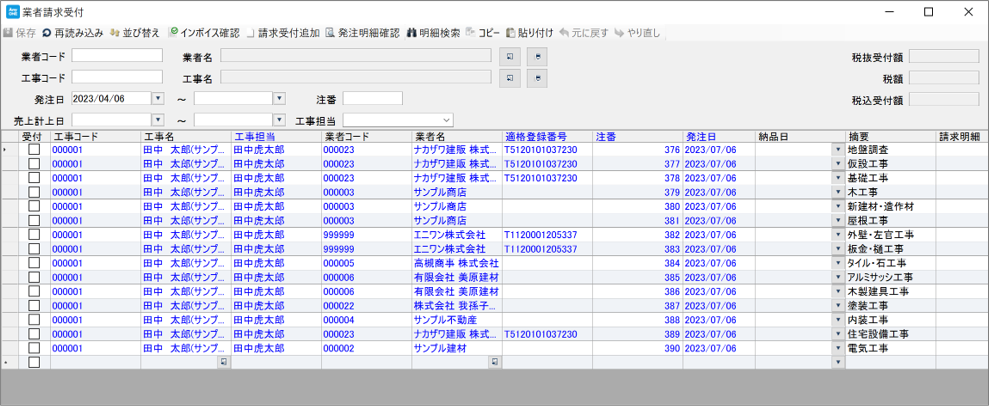Open 発注明細確認 from the toolbar
The height and width of the screenshot is (406, 989).
click(330, 33)
